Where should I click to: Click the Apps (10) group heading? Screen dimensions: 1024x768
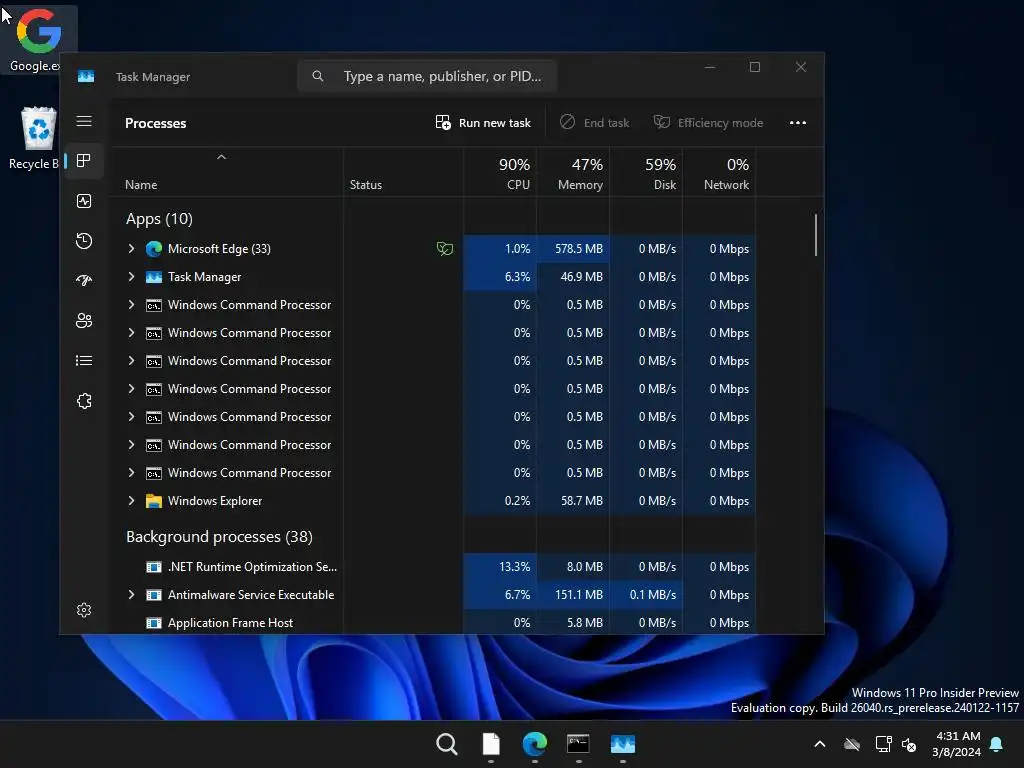pos(159,219)
